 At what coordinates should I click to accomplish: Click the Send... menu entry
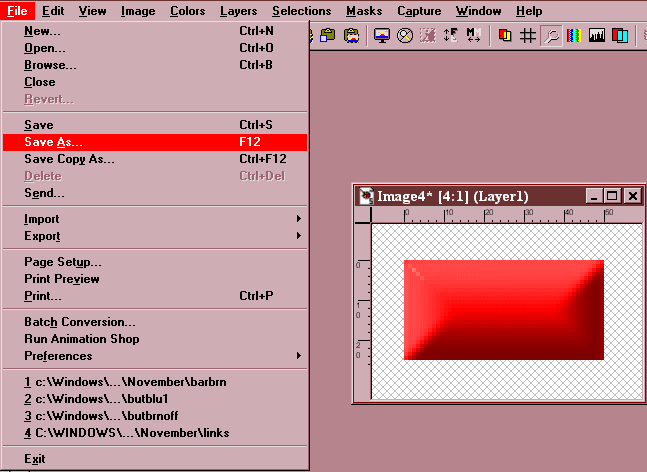point(155,193)
